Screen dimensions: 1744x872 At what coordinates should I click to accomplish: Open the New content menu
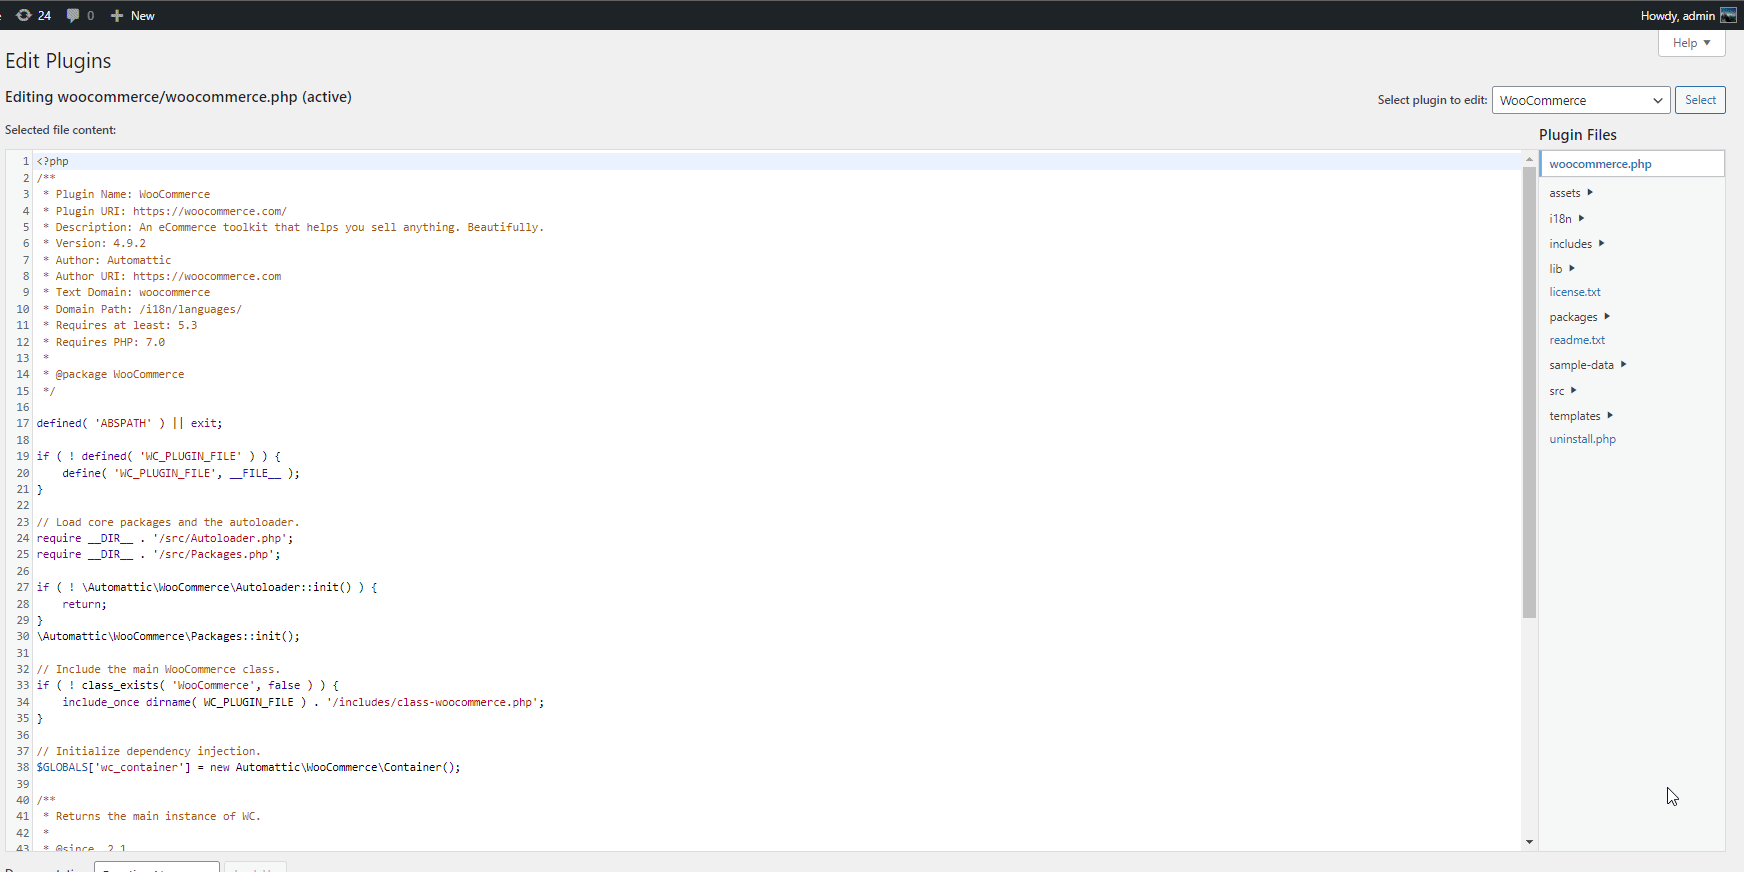click(132, 15)
